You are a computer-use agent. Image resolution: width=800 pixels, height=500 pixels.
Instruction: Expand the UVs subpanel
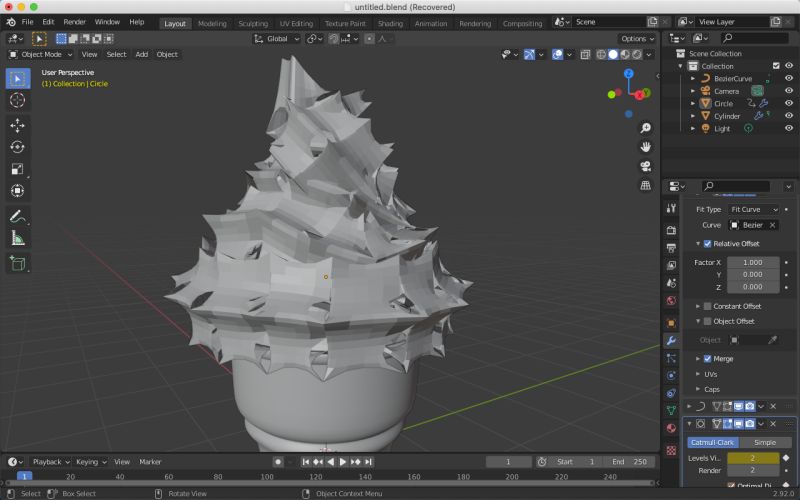[698, 374]
